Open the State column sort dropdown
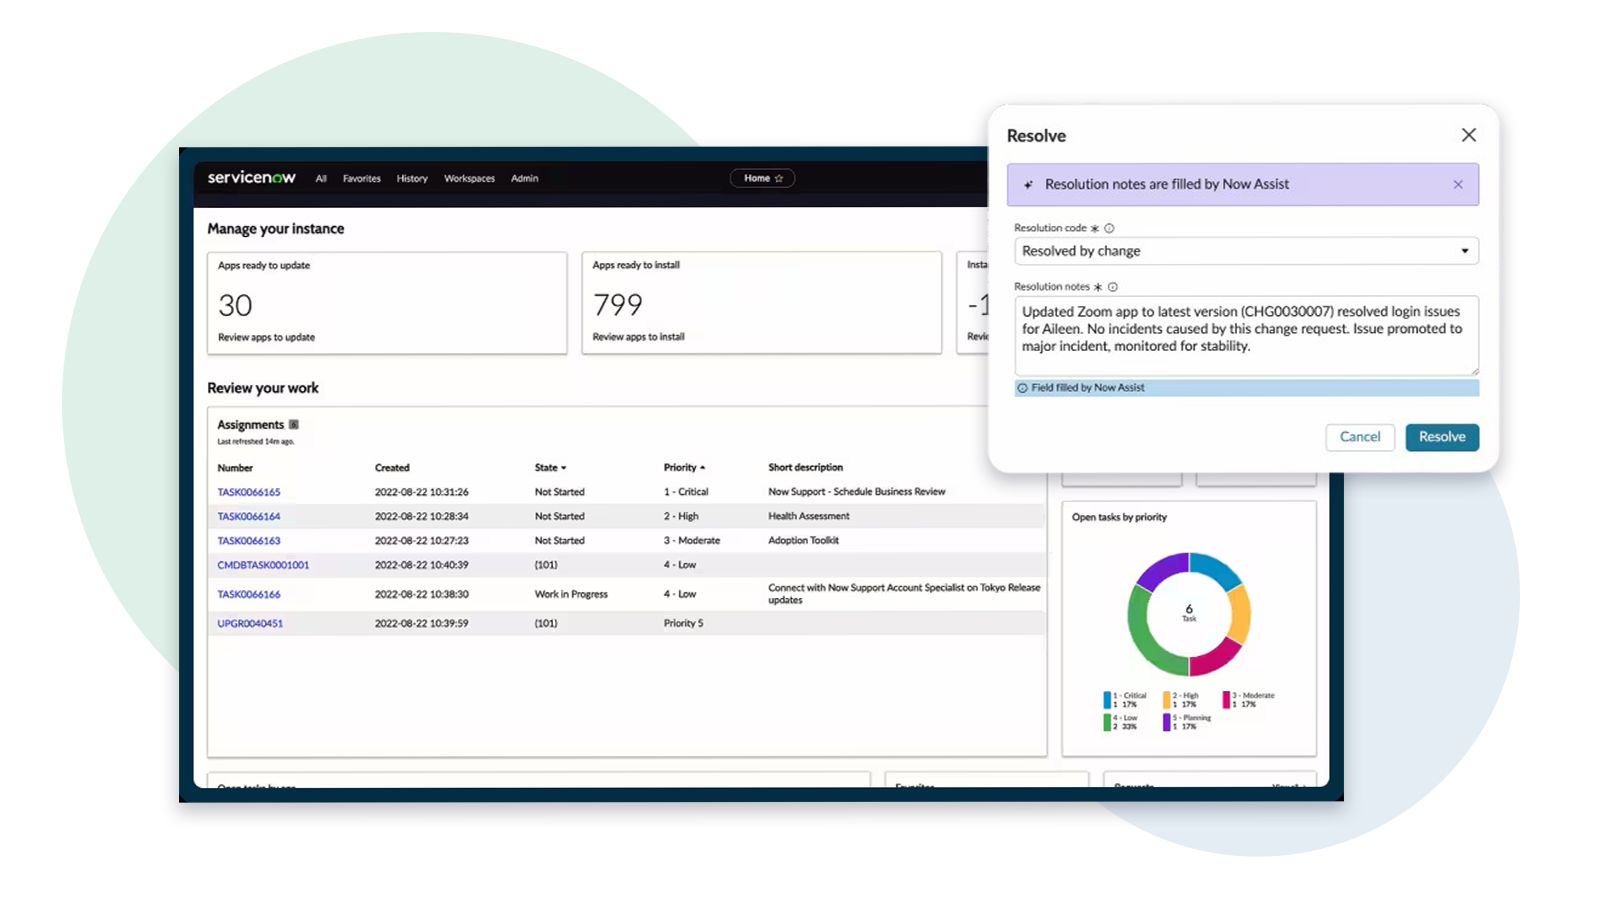This screenshot has height=900, width=1600. (566, 467)
